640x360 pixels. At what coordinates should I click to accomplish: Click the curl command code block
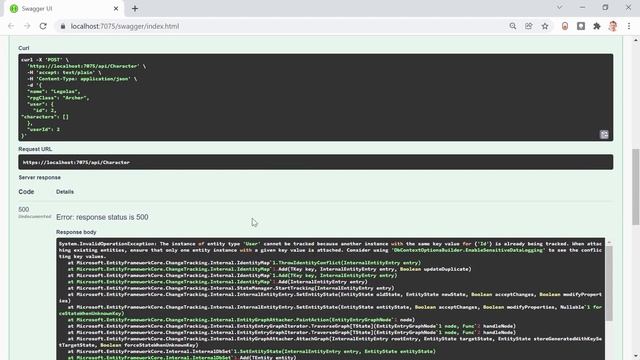point(316,98)
